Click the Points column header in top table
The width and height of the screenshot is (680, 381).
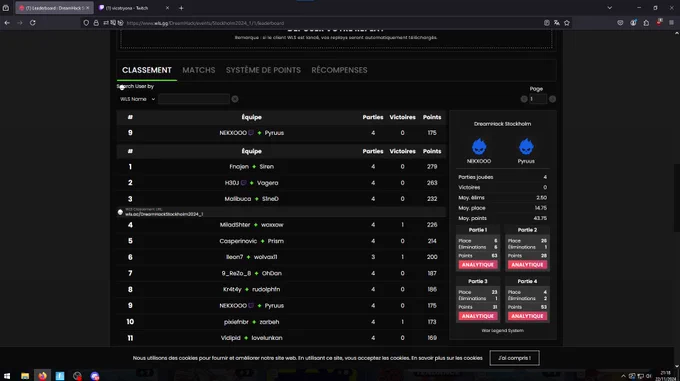[x=432, y=117]
